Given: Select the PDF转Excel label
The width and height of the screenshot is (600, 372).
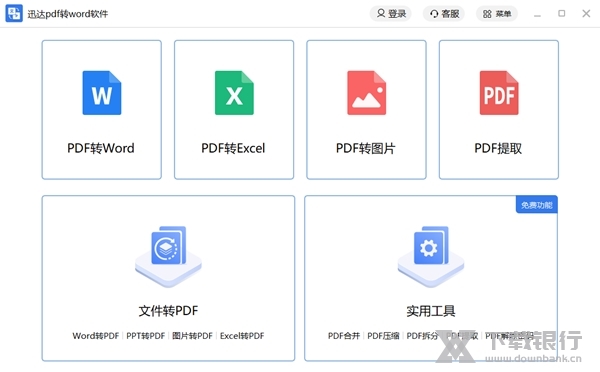Looking at the screenshot, I should point(233,148).
